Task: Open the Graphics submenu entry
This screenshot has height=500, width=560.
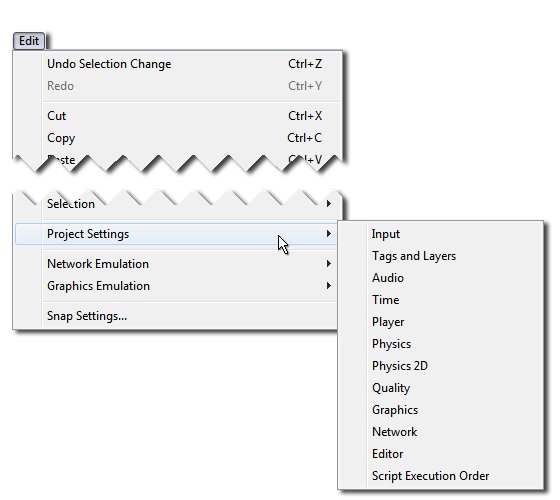Action: pyautogui.click(x=440, y=410)
